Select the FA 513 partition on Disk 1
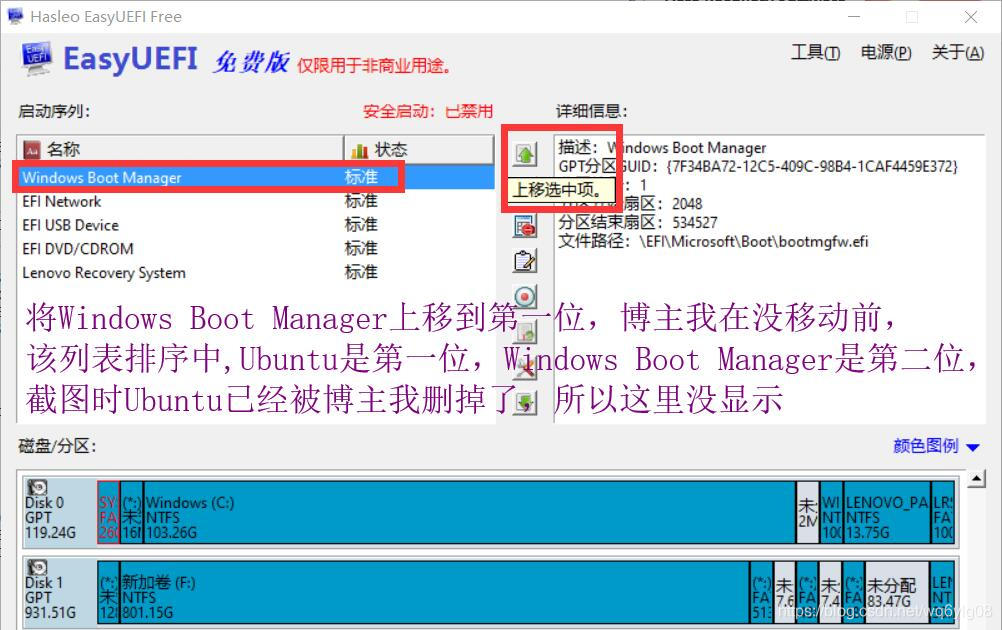Image resolution: width=1002 pixels, height=630 pixels. 761,592
